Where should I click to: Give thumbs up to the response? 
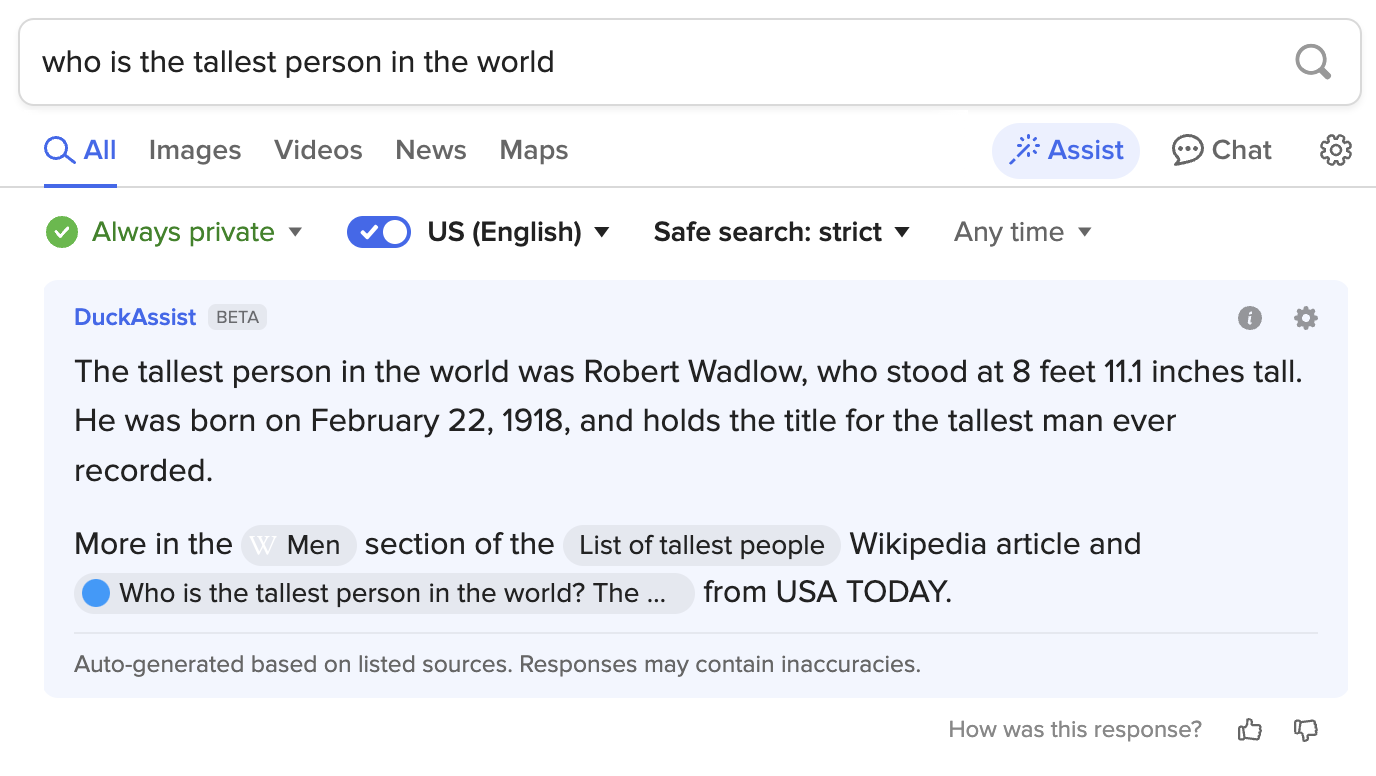1249,730
